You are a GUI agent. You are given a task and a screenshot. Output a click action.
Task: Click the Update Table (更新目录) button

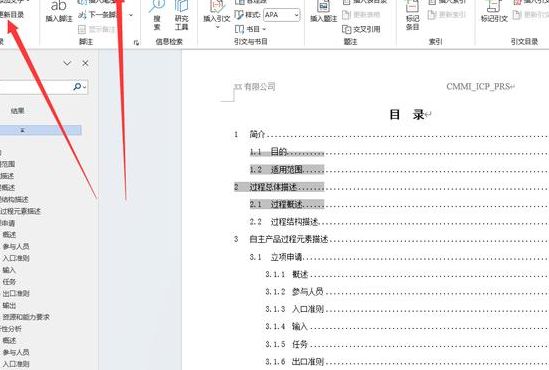click(11, 15)
